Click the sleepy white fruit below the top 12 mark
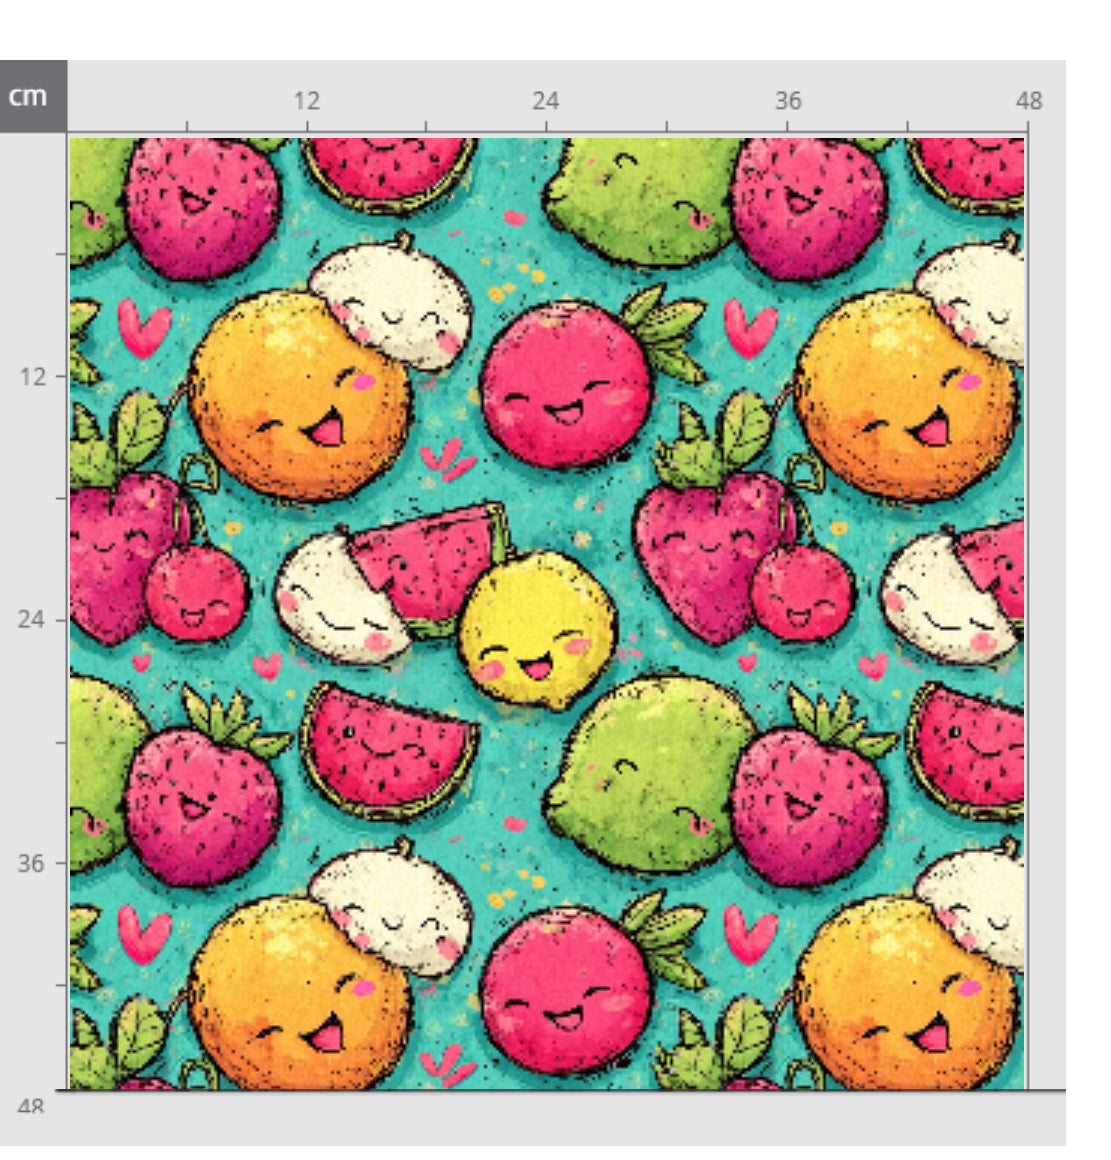The width and height of the screenshot is (1111, 1160). tap(392, 298)
